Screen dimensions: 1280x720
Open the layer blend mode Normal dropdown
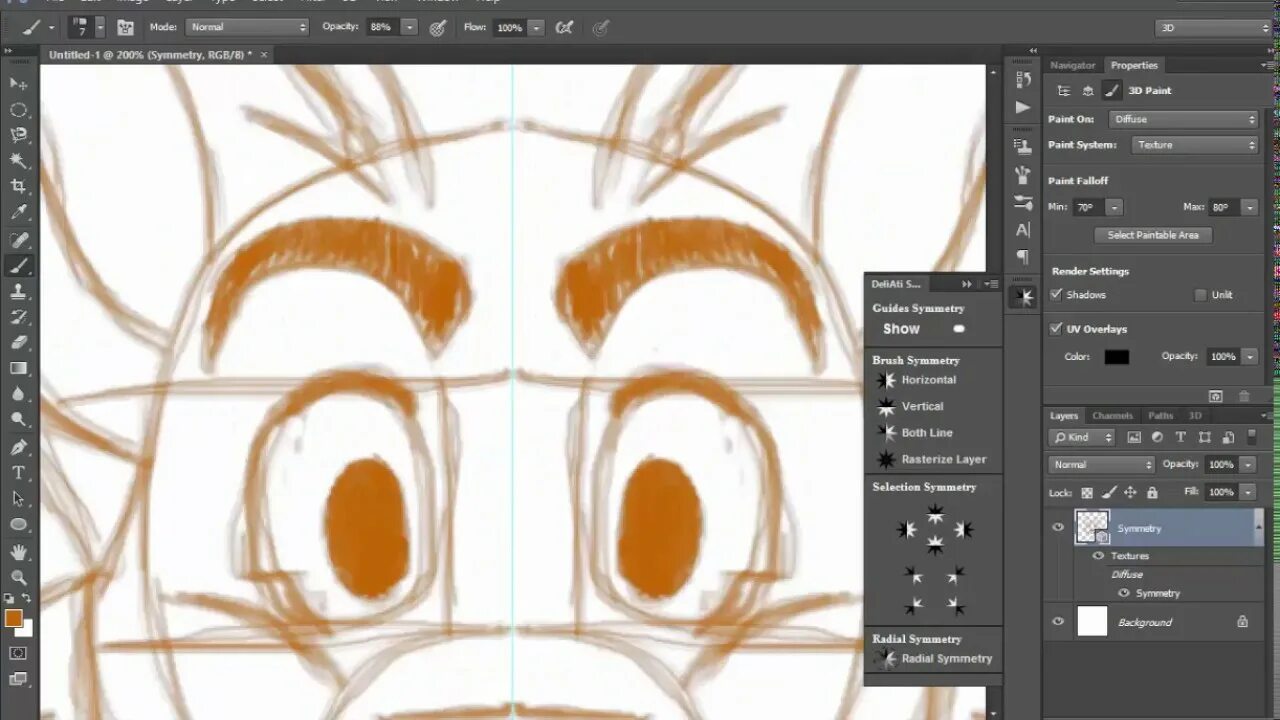coord(1101,464)
